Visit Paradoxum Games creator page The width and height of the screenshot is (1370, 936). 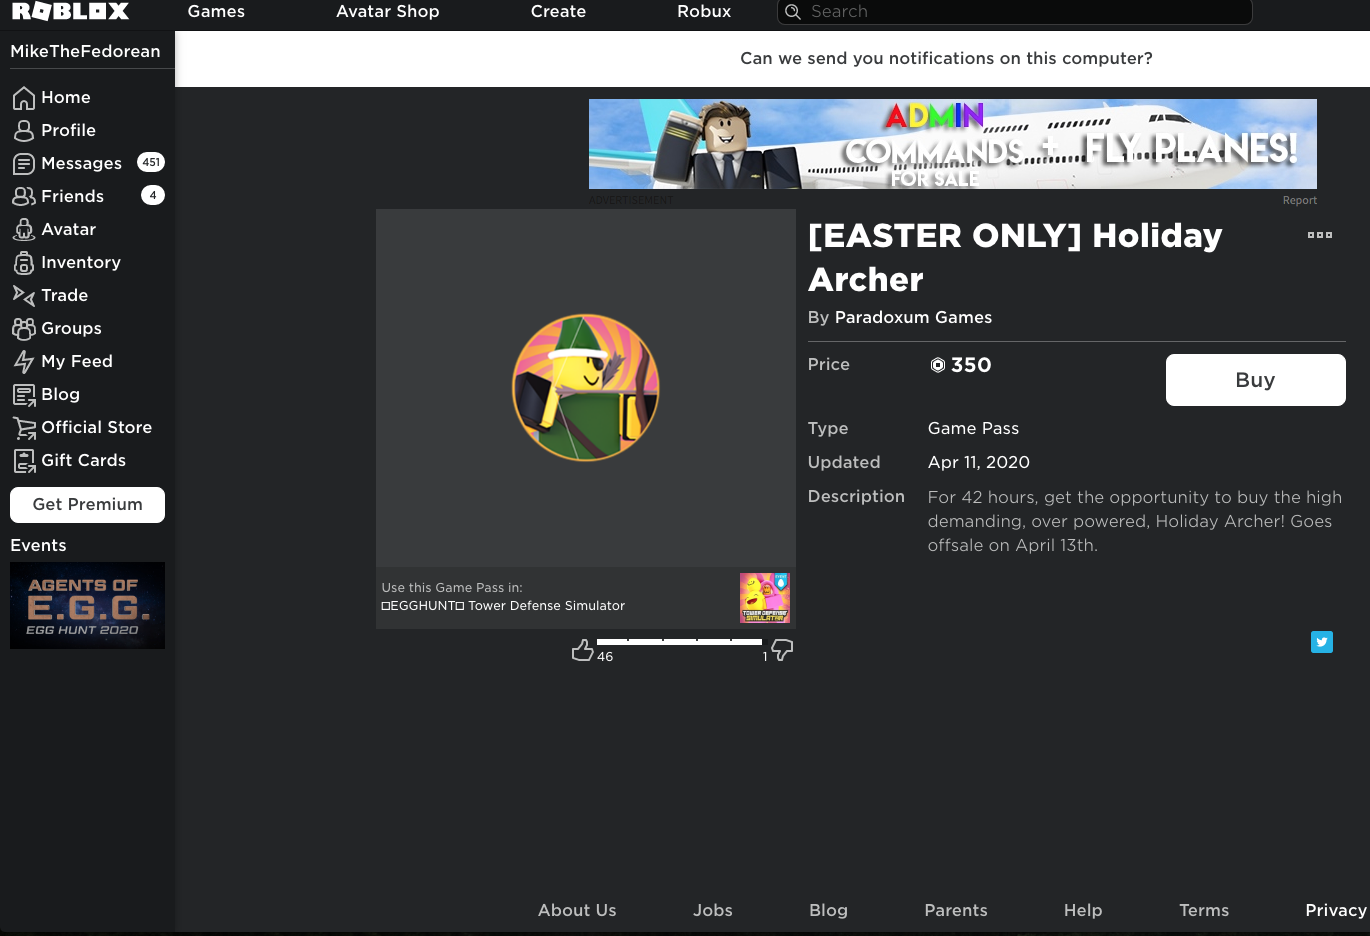point(913,317)
